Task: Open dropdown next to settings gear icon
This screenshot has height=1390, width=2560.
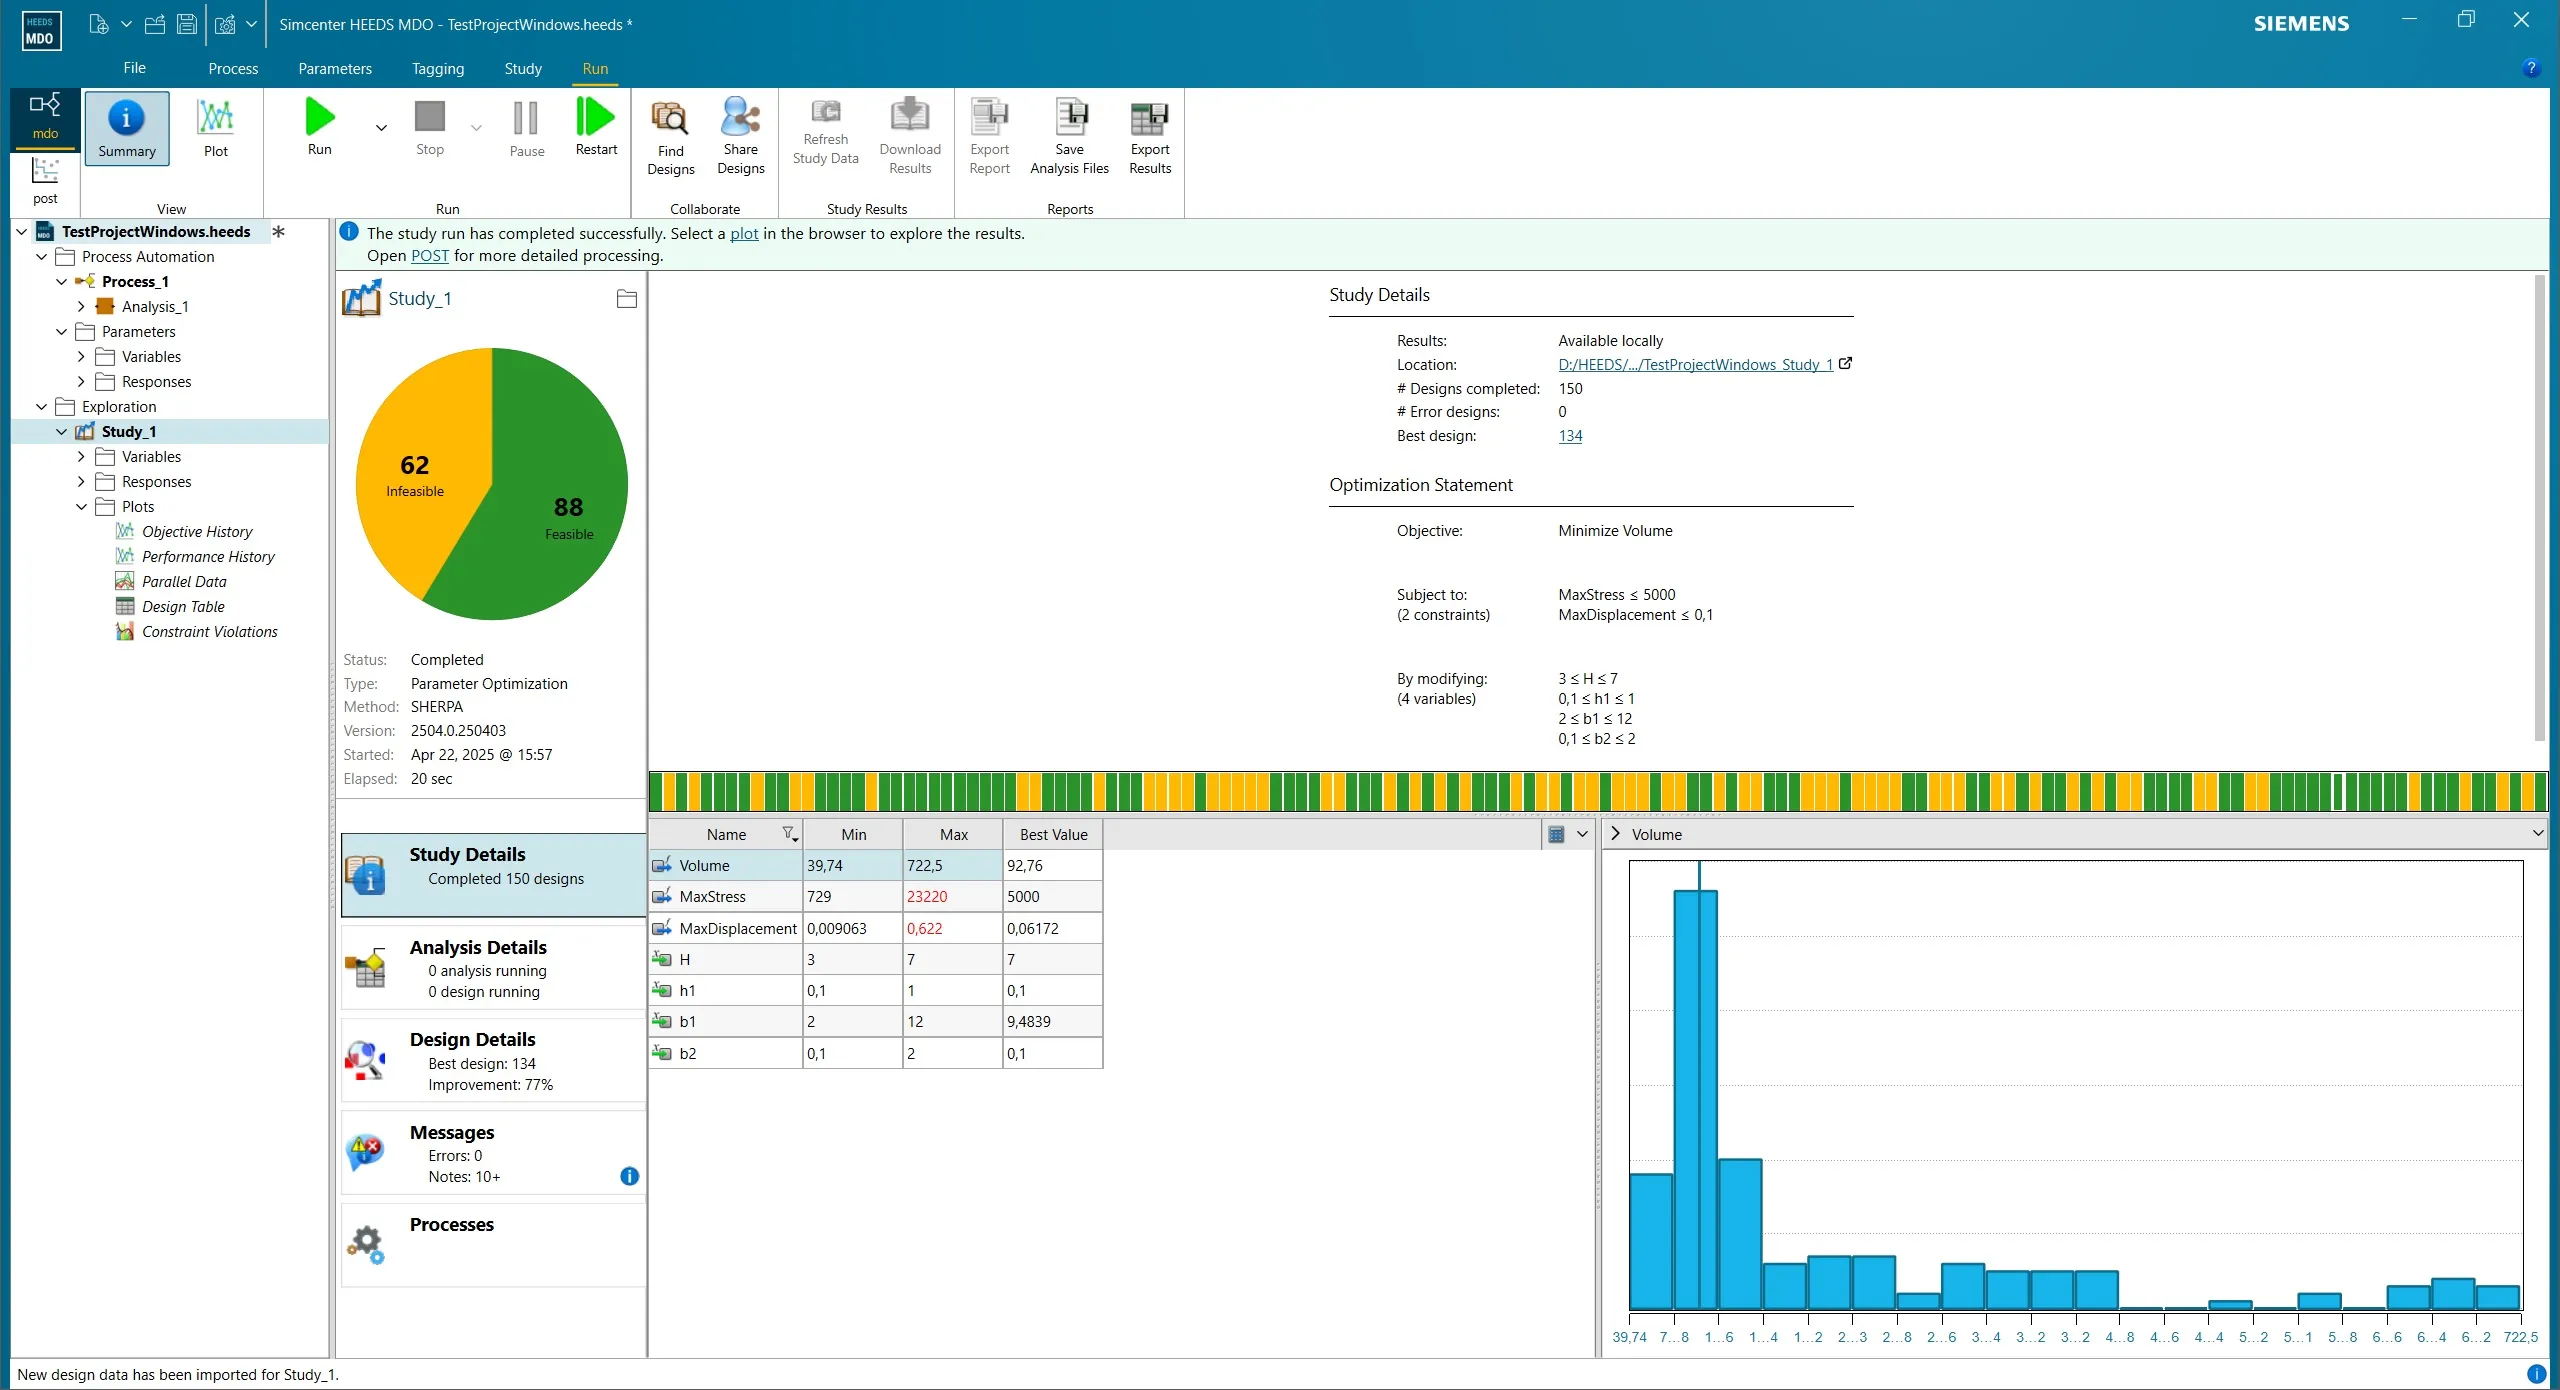Action: coord(251,24)
